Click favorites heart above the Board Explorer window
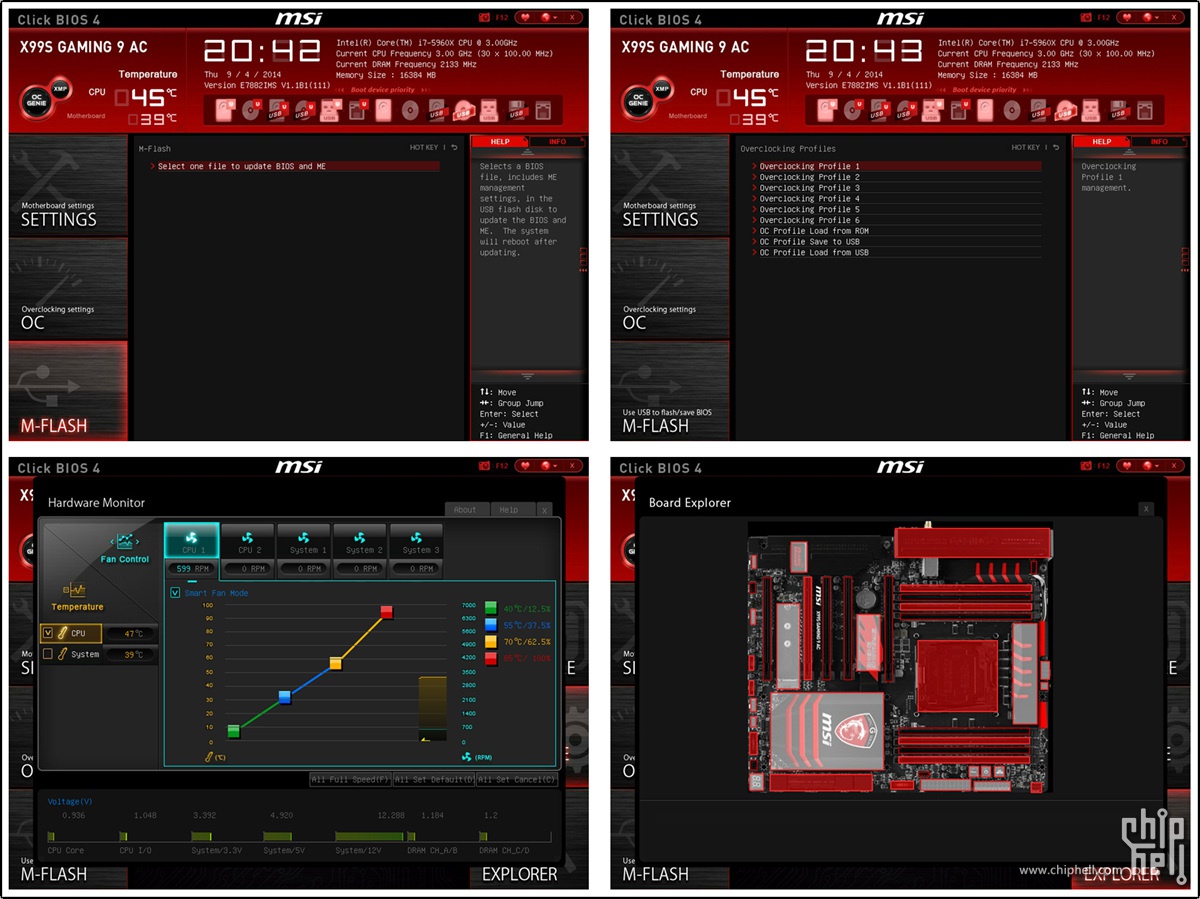Viewport: 1200px width, 899px height. (x=1129, y=467)
